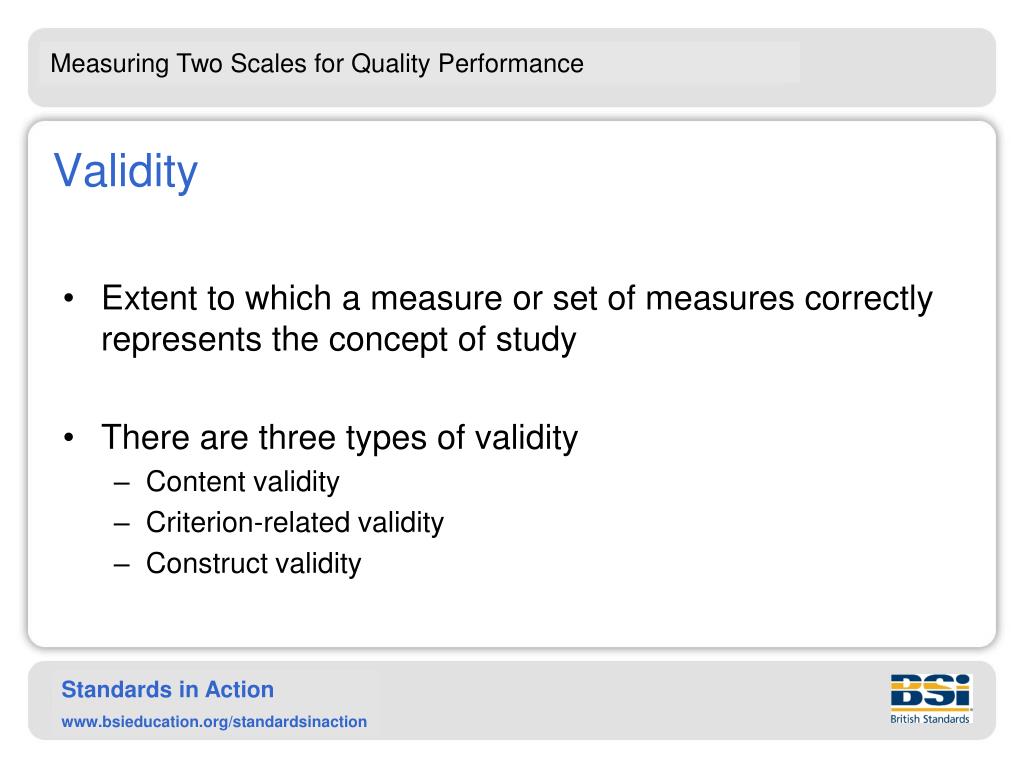Click the first bullet about Extent to which
Viewport: 1024px width, 768px height.
point(517,319)
